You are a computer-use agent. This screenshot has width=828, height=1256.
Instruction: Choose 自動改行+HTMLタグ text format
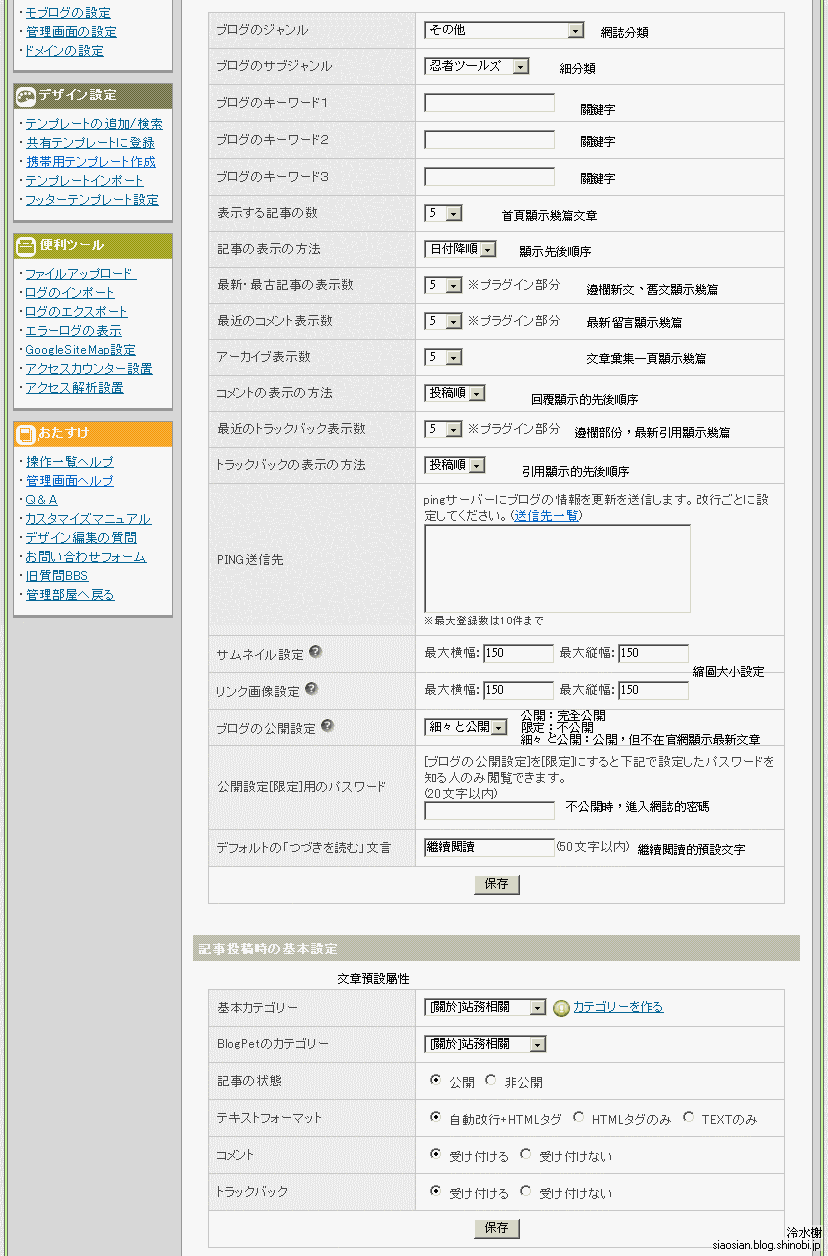pos(435,1117)
